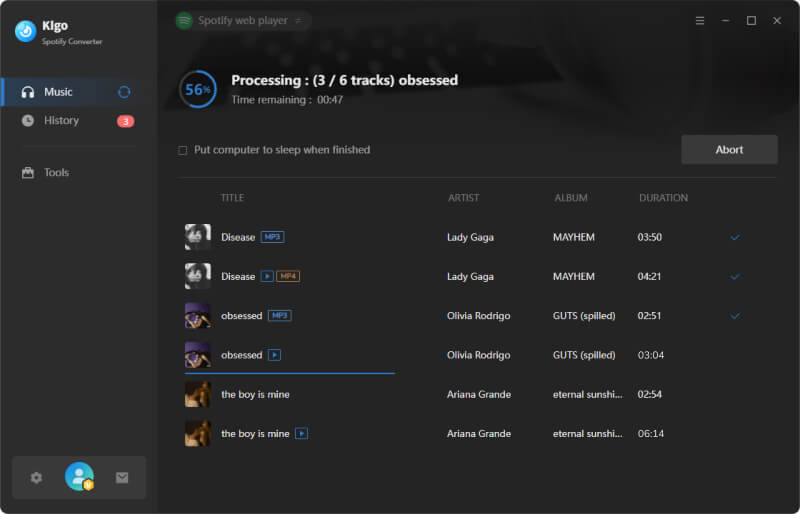Click album GUTS (spilled) on the 02:51 row
Screen dimensions: 800x514
[x=584, y=316]
